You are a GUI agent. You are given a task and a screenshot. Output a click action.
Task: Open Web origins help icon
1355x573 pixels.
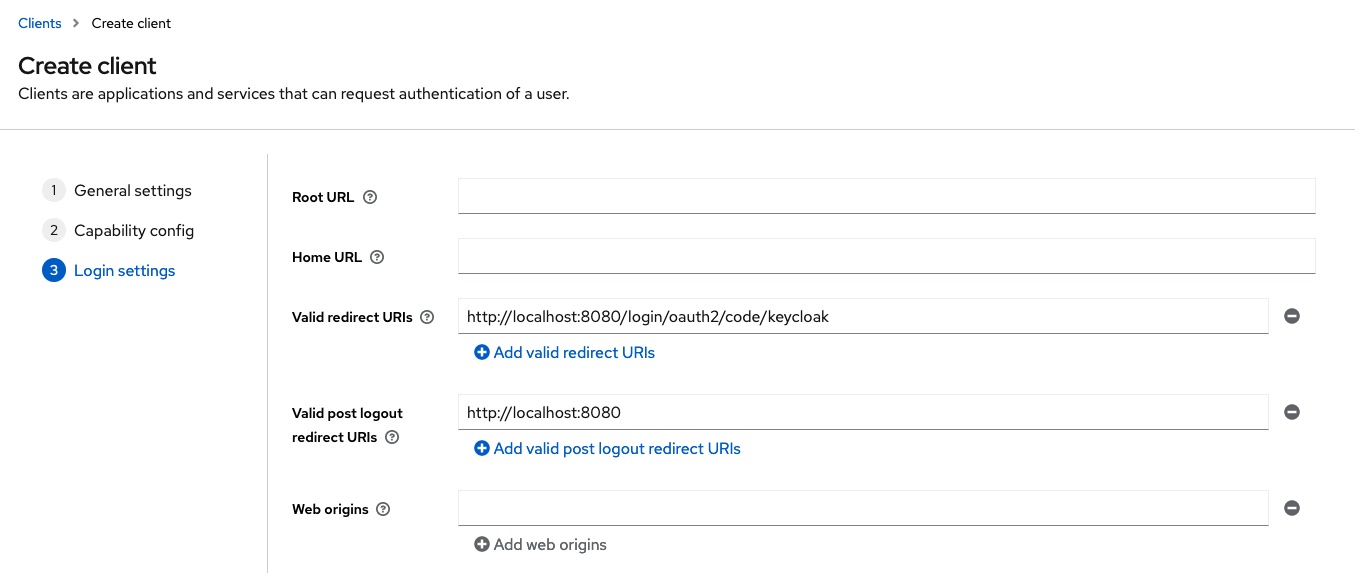tap(383, 509)
